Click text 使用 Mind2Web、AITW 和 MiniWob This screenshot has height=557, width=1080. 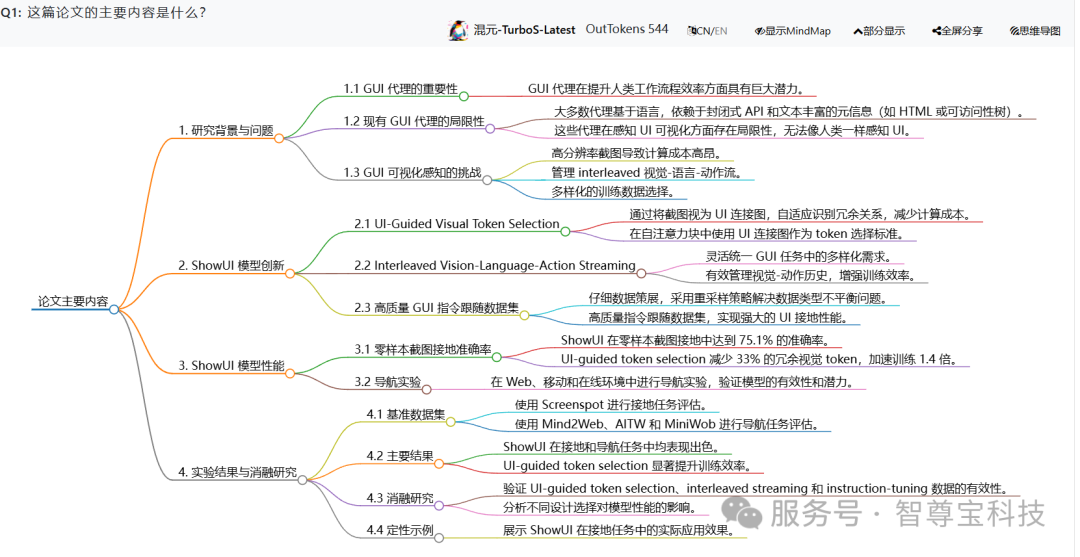[667, 423]
